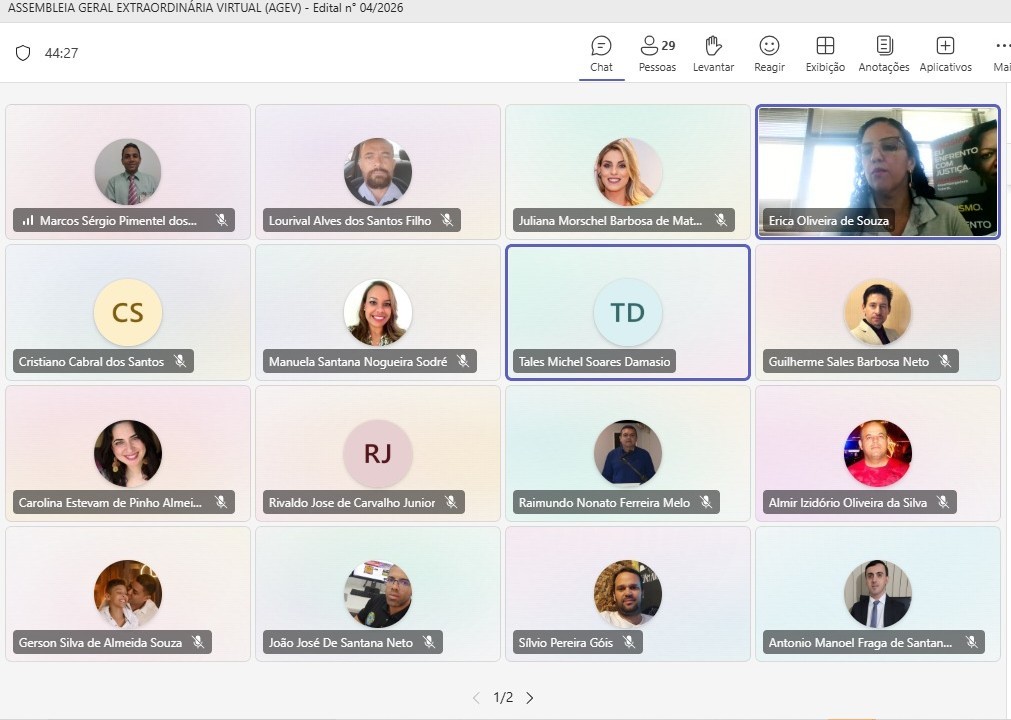Click the CS avatar for Cristiano Cabral
The image size is (1011, 720).
click(128, 312)
